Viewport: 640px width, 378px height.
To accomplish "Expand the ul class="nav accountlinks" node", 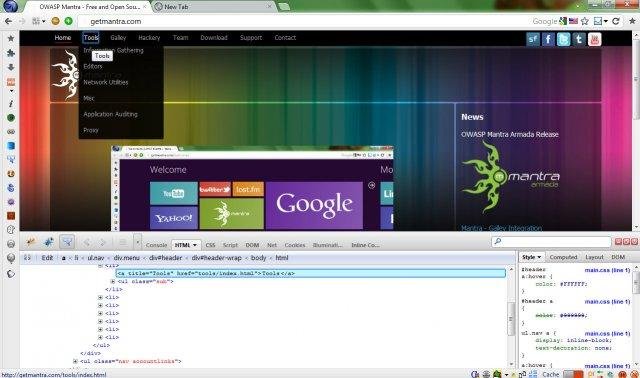I will click(75, 361).
